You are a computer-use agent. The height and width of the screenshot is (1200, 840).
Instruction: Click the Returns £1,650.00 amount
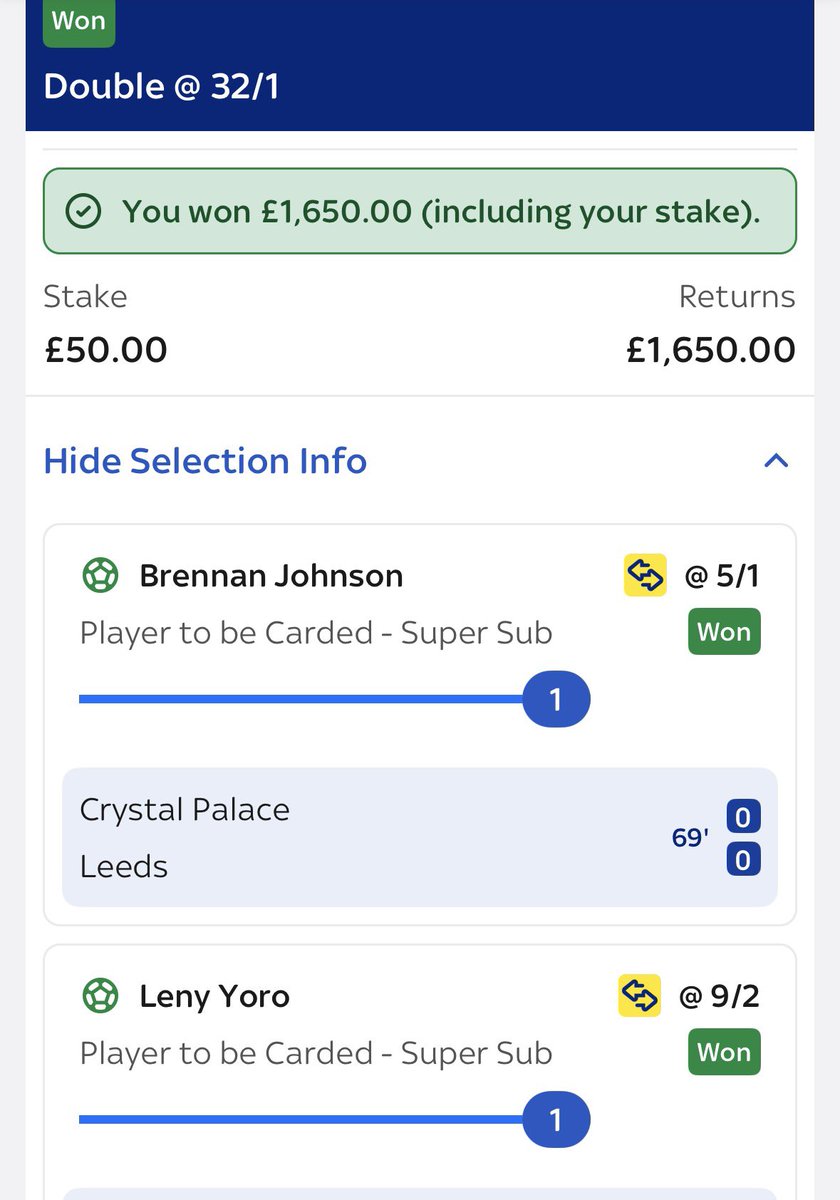click(x=711, y=350)
